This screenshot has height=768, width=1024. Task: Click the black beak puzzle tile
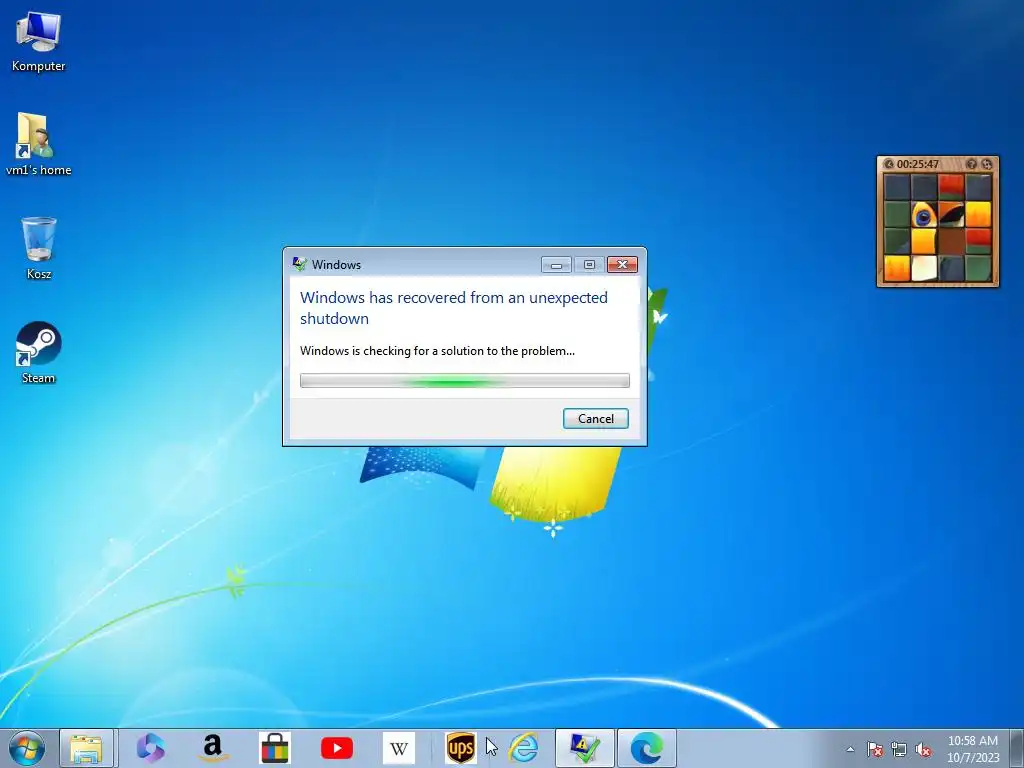[x=951, y=215]
